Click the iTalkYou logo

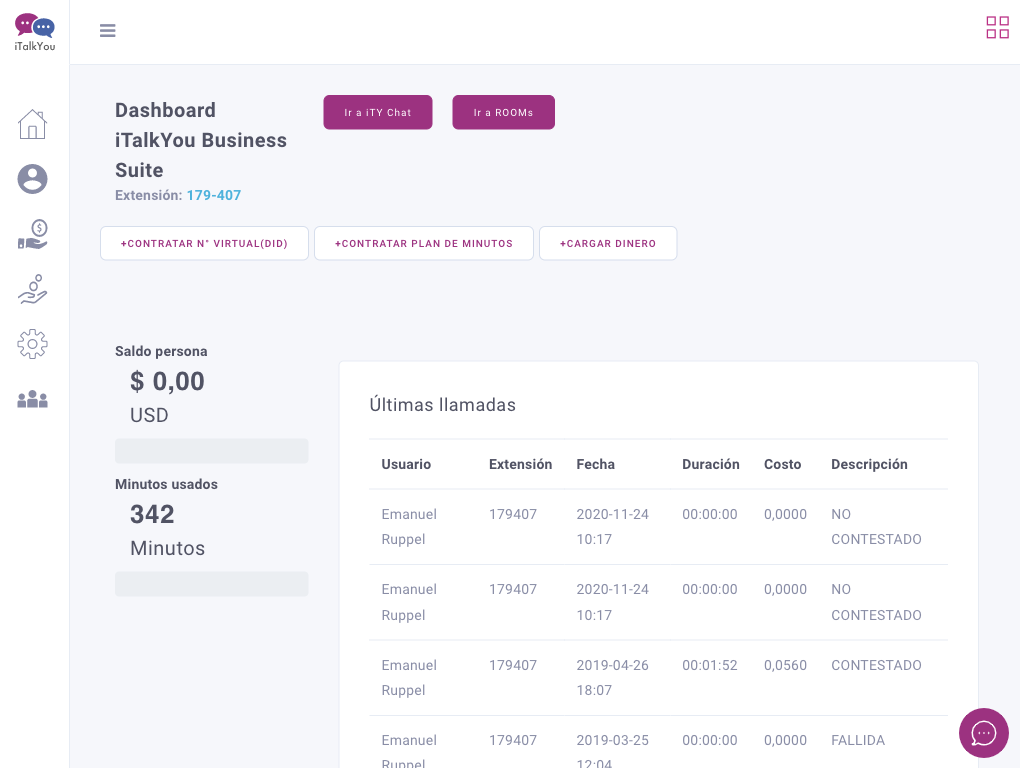(34, 32)
